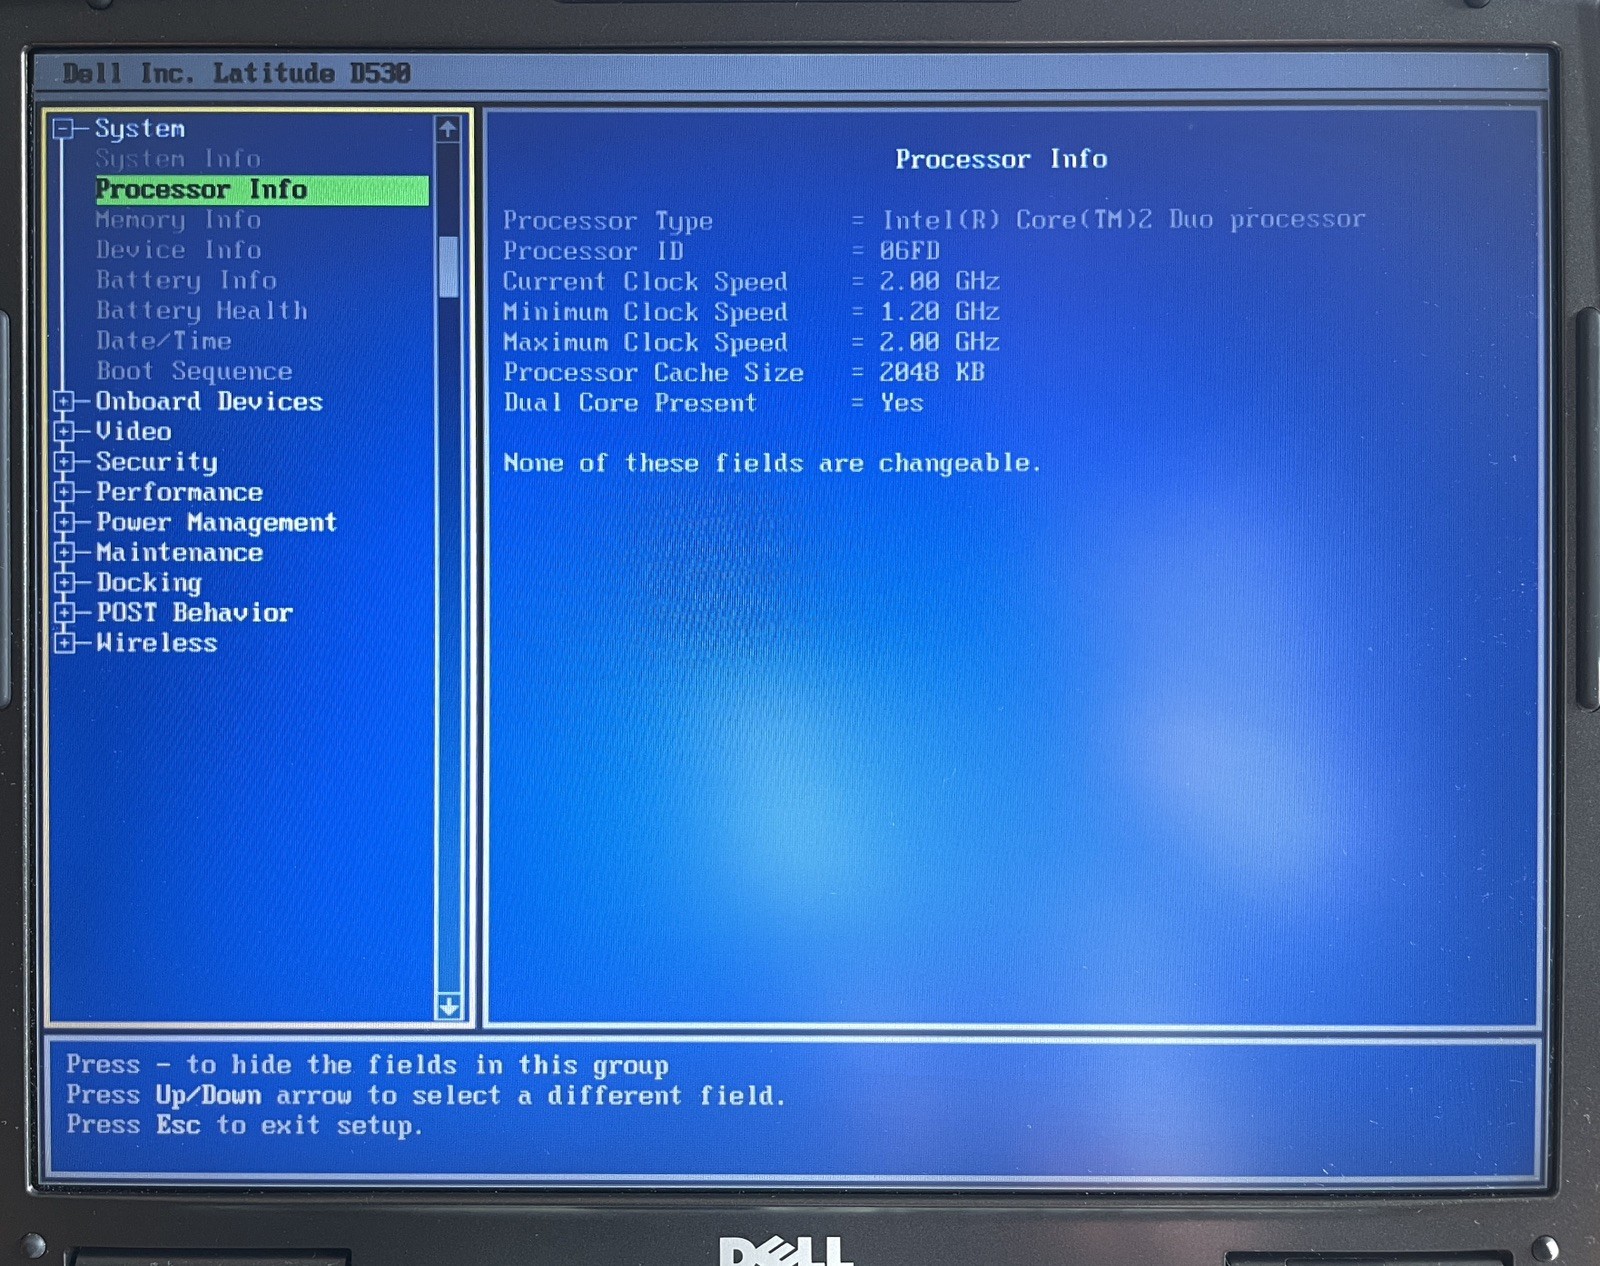Click the tree panel scrollbar thumb
The width and height of the screenshot is (1600, 1266).
coord(449,267)
